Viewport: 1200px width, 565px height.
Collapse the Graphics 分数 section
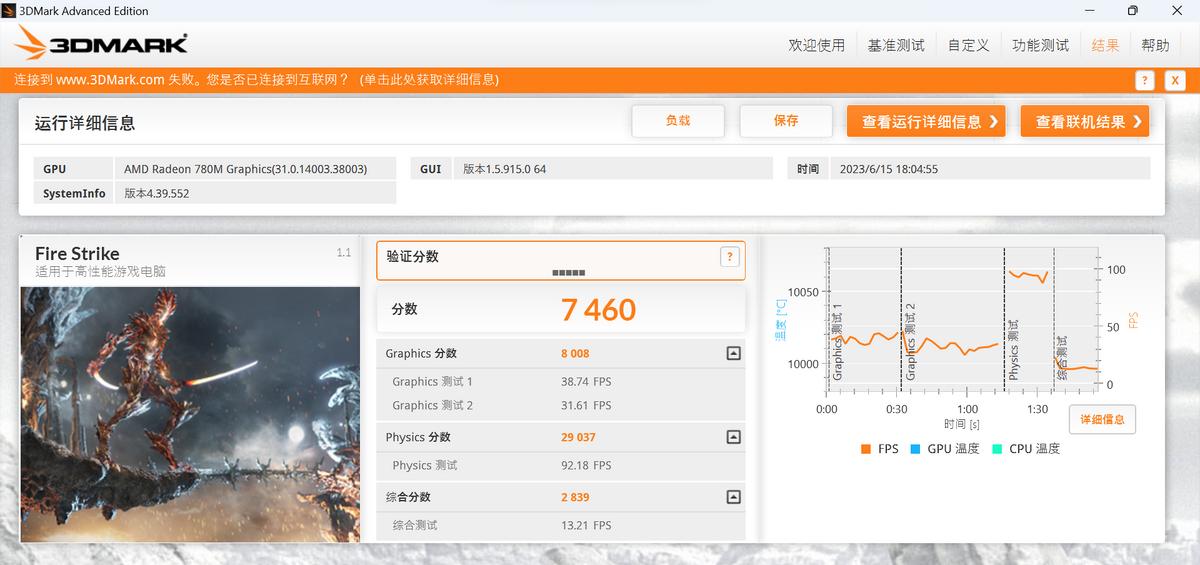coord(733,353)
